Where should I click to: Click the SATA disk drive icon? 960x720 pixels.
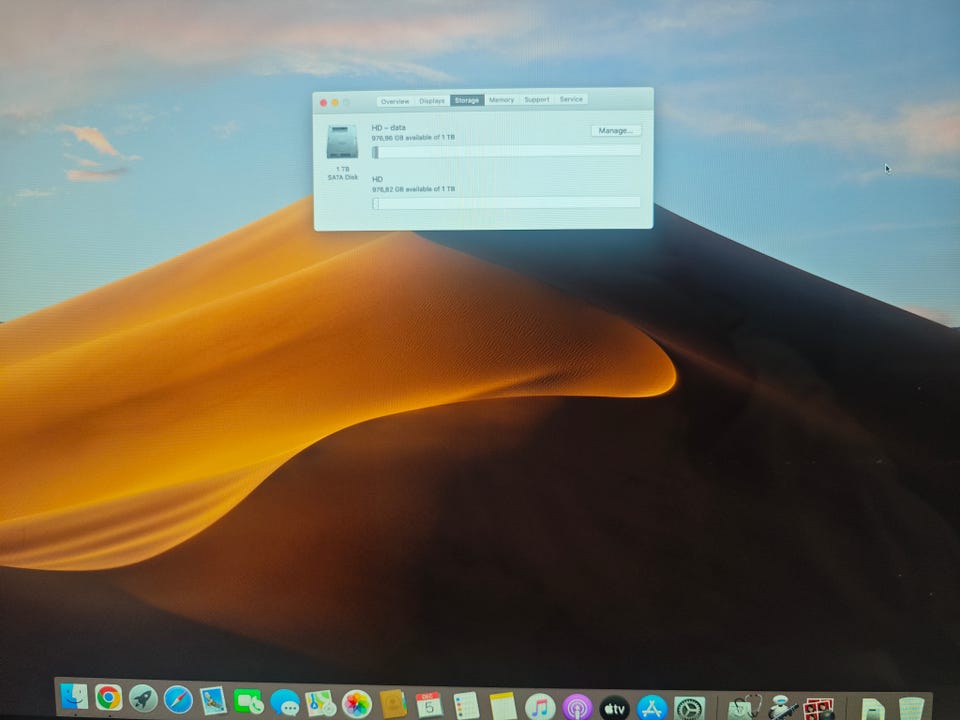(342, 142)
